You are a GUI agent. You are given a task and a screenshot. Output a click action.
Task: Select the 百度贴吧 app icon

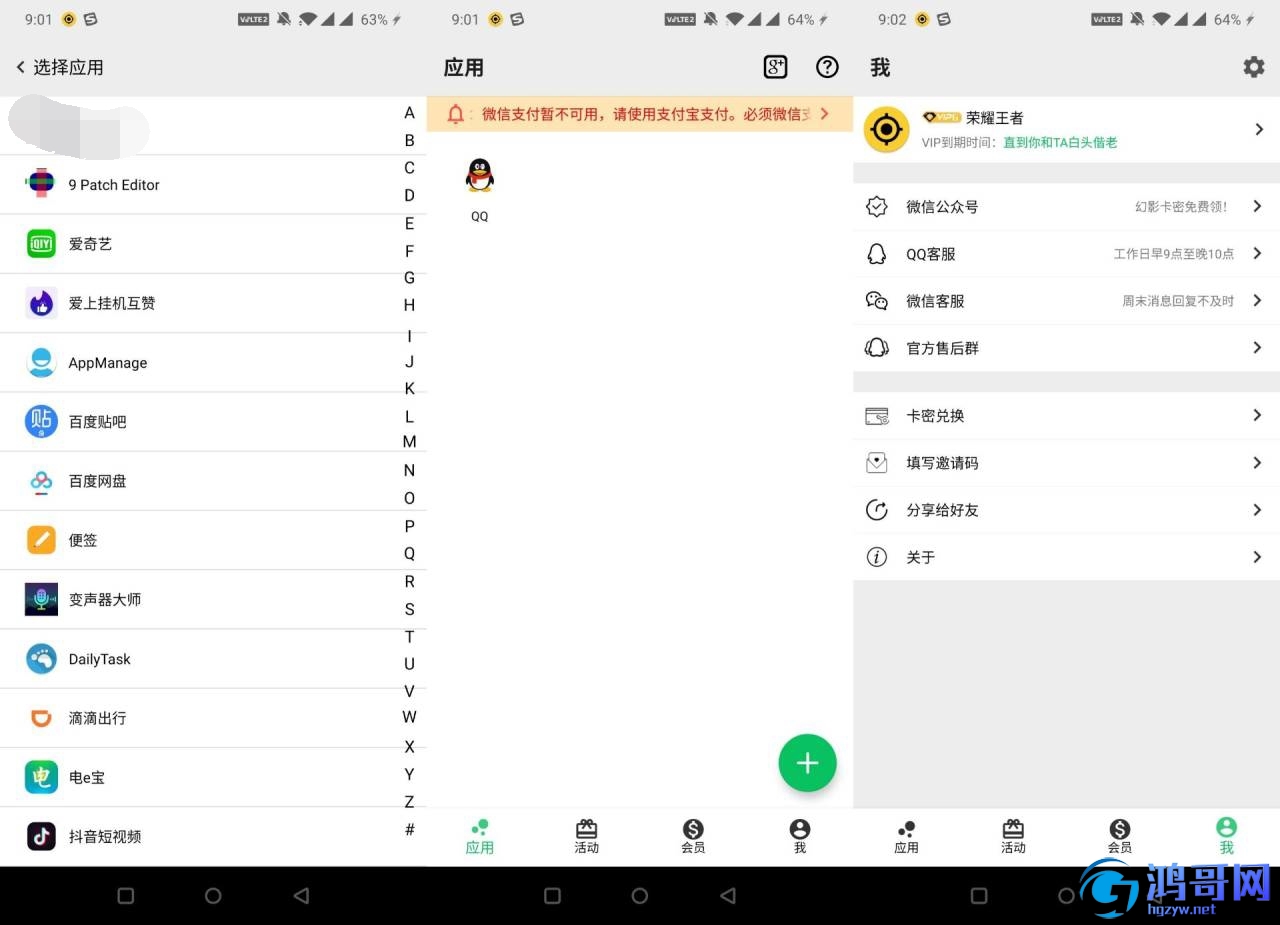click(x=41, y=421)
